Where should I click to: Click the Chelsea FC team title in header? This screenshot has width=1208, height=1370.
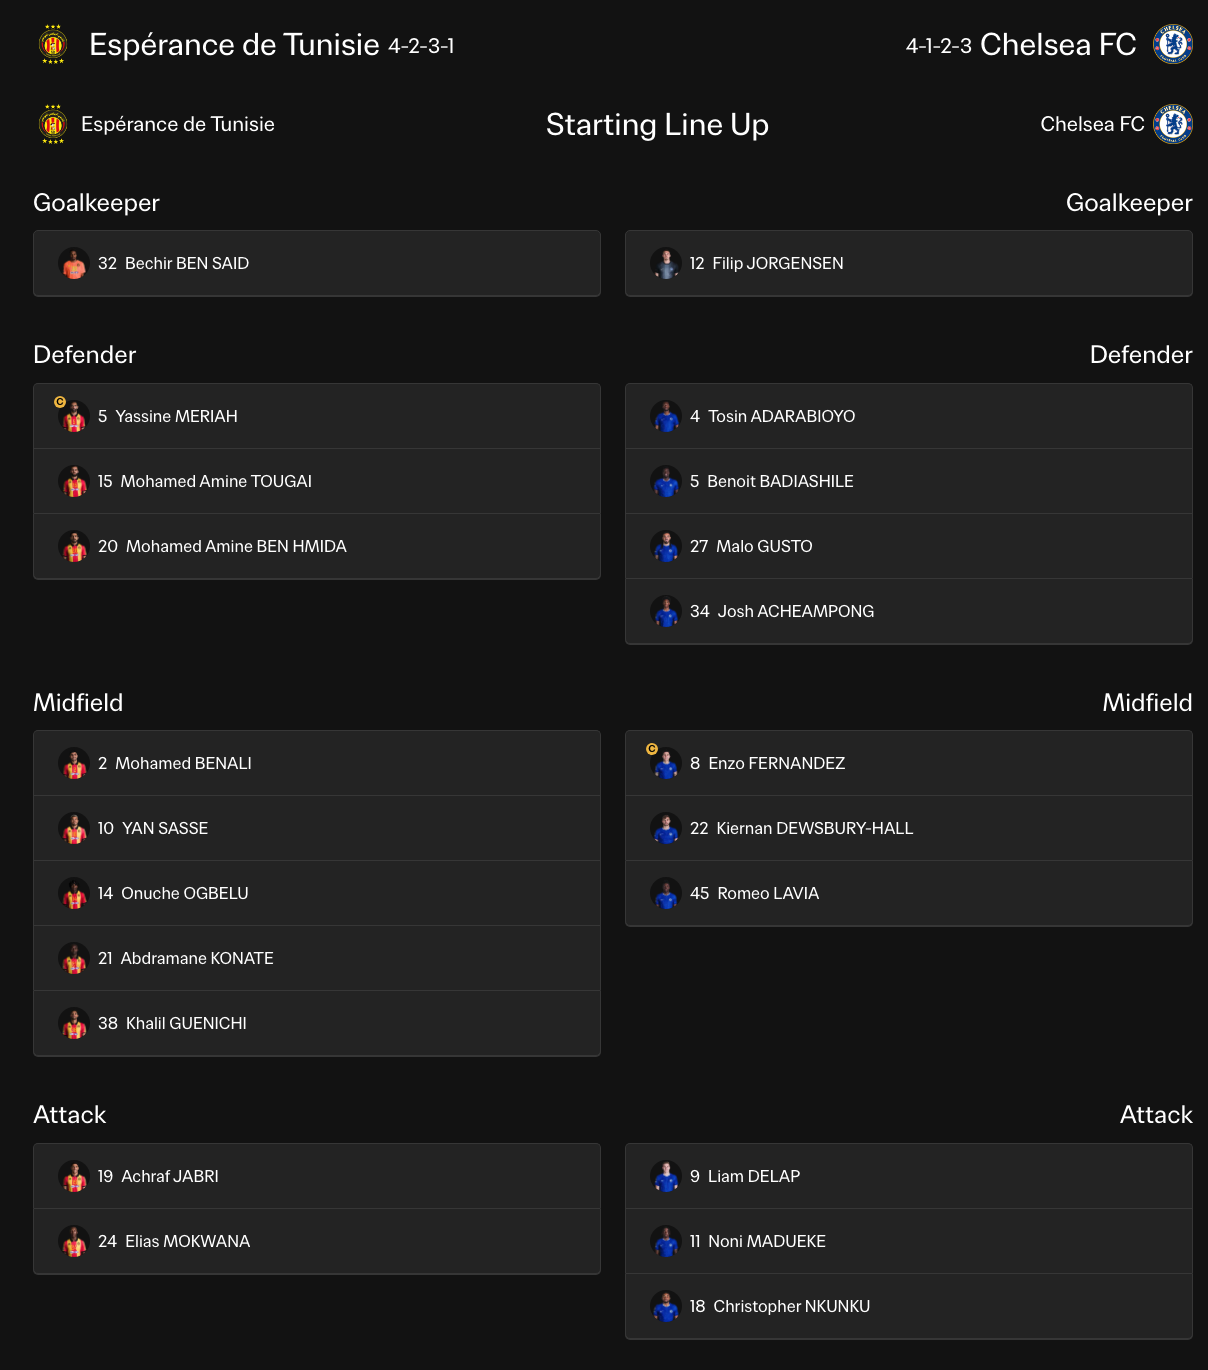(x=1058, y=45)
